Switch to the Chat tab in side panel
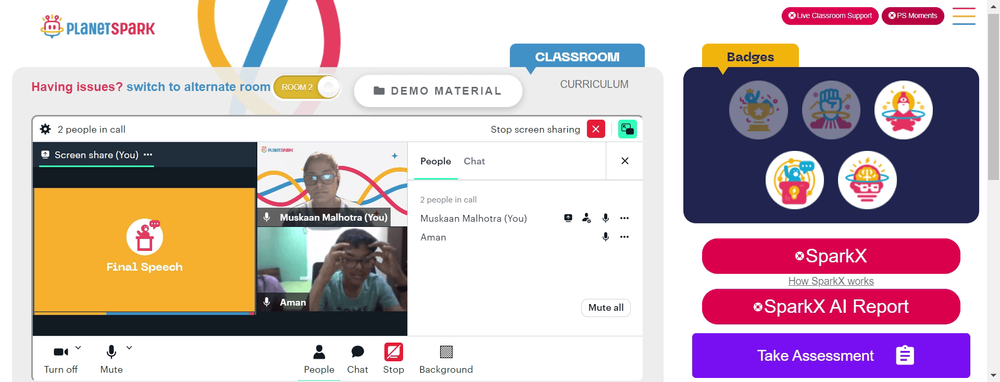 (x=474, y=161)
